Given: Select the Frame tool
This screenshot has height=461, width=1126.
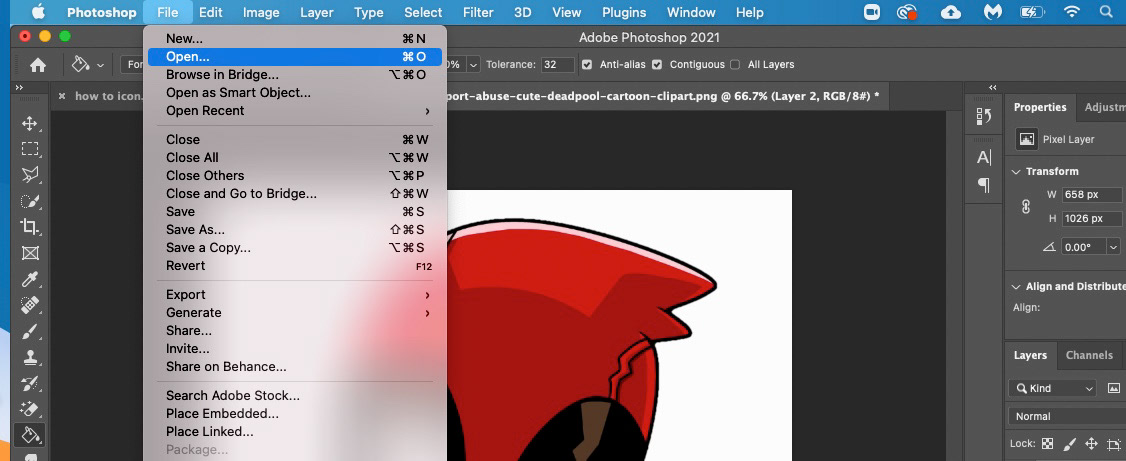Looking at the screenshot, I should 29,253.
